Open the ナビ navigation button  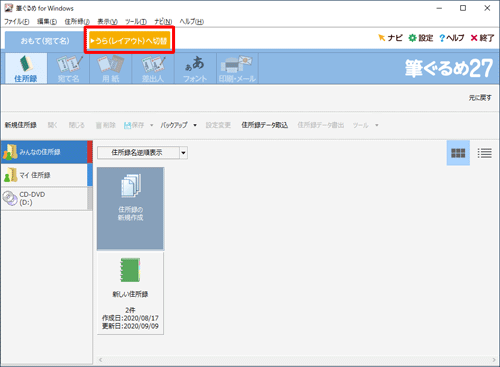[x=390, y=38]
